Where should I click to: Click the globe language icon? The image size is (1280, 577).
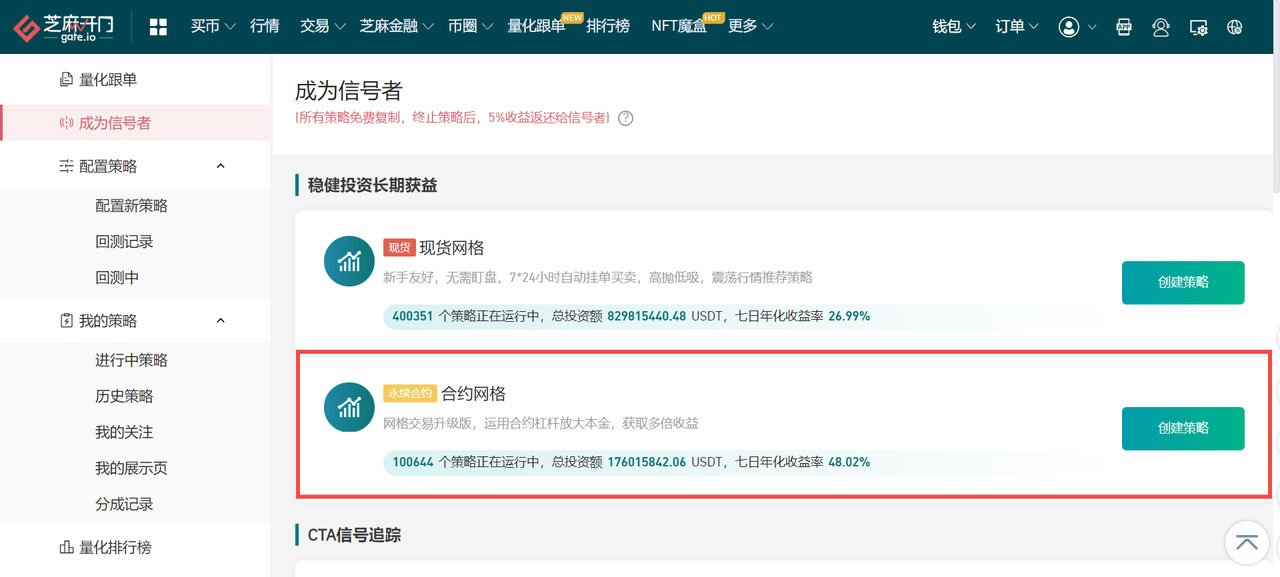pyautogui.click(x=1235, y=27)
